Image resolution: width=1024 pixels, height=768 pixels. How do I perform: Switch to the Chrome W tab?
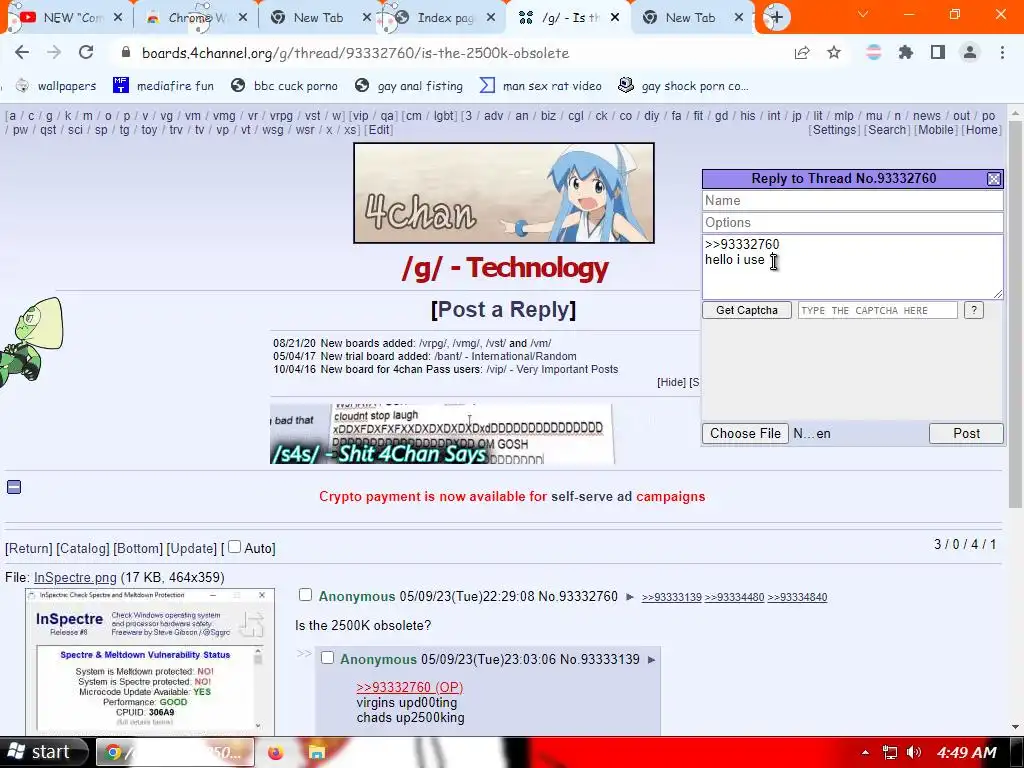coord(198,18)
